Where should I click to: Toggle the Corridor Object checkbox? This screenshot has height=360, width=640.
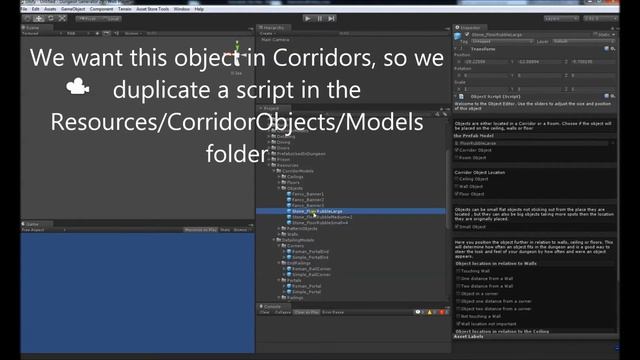457,150
